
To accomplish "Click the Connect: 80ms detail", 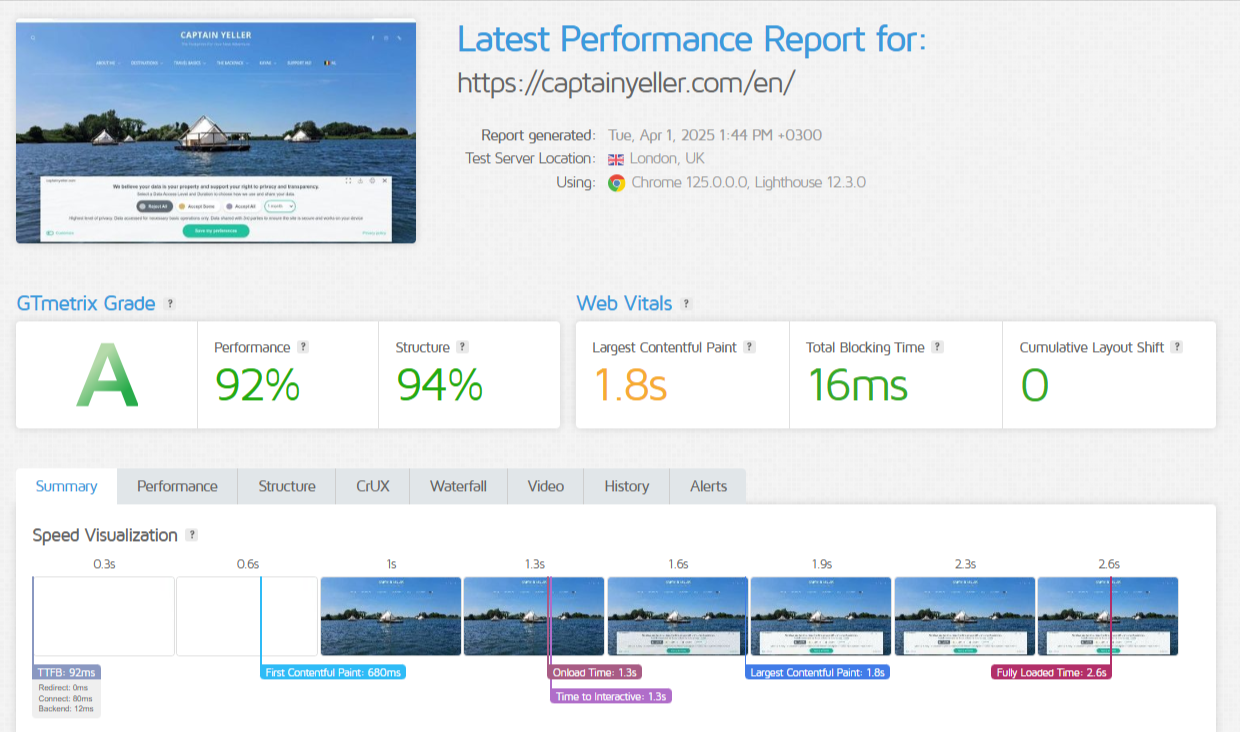I will tap(65, 698).
